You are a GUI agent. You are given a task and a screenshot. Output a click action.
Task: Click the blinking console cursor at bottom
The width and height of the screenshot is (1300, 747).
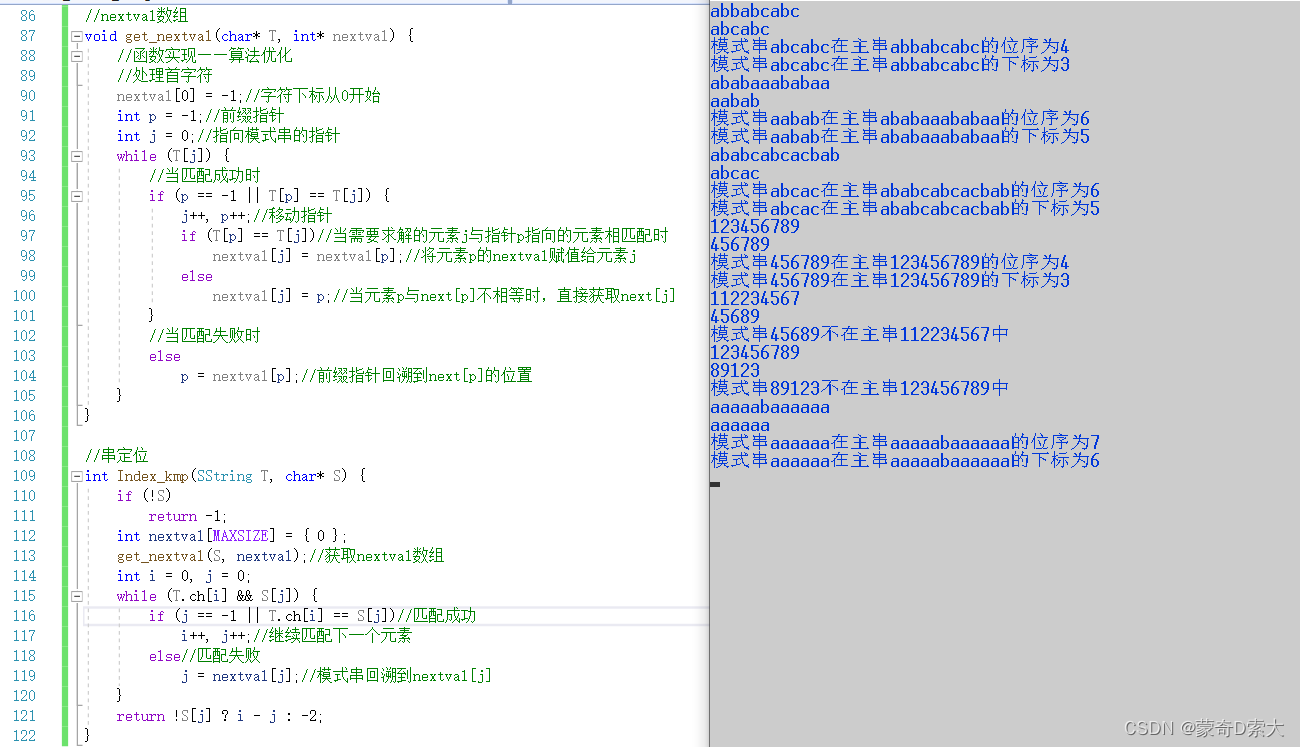(715, 484)
